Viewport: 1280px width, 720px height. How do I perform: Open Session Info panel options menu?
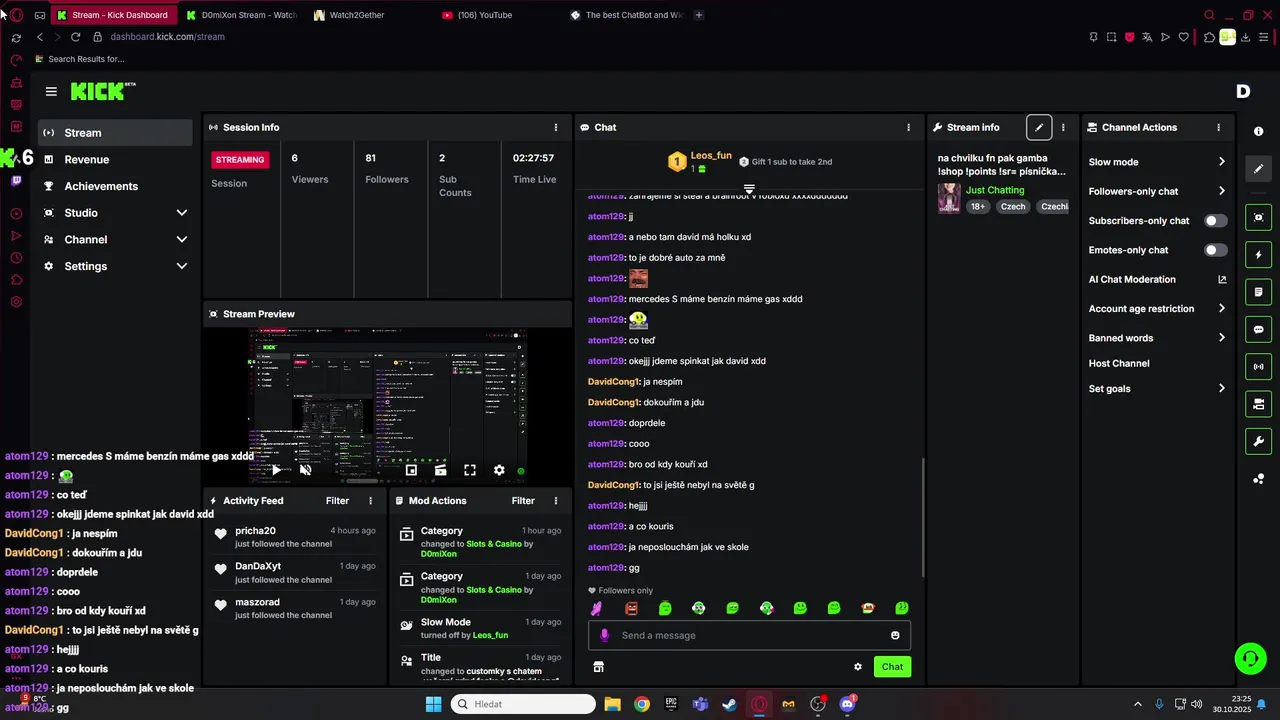pyautogui.click(x=556, y=128)
